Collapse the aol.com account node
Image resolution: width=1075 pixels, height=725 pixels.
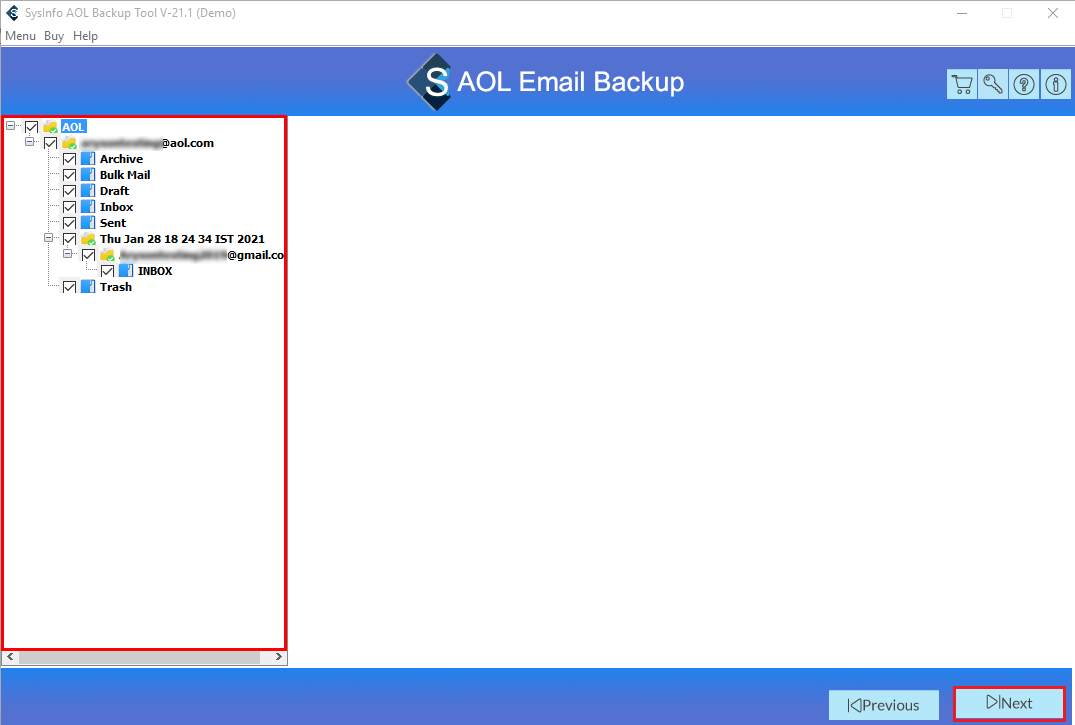click(29, 141)
